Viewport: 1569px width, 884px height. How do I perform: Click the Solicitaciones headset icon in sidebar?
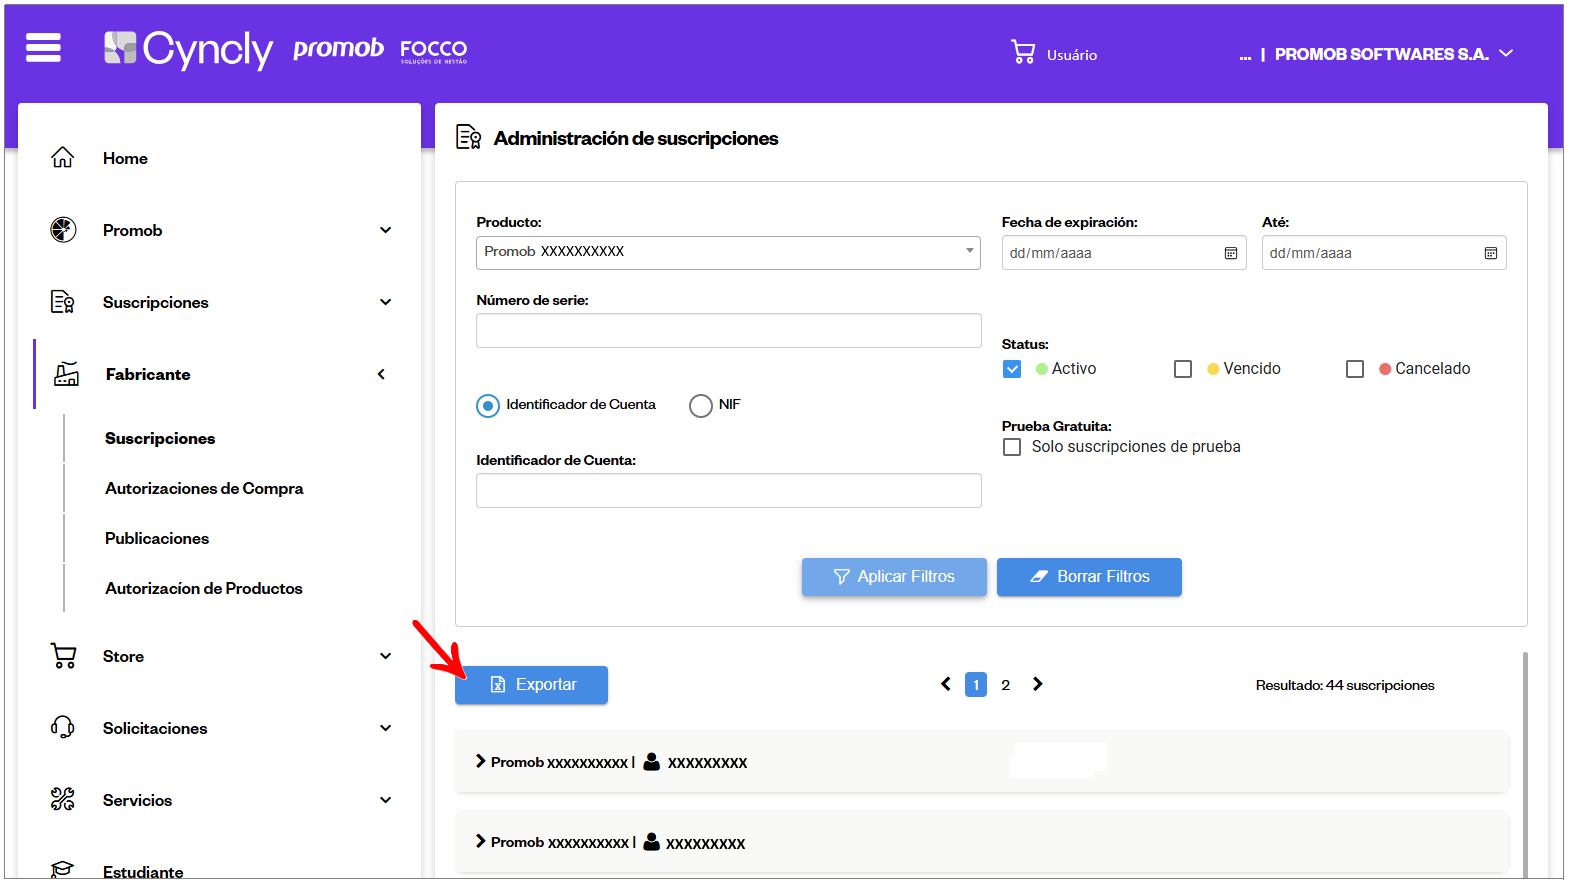tap(63, 728)
